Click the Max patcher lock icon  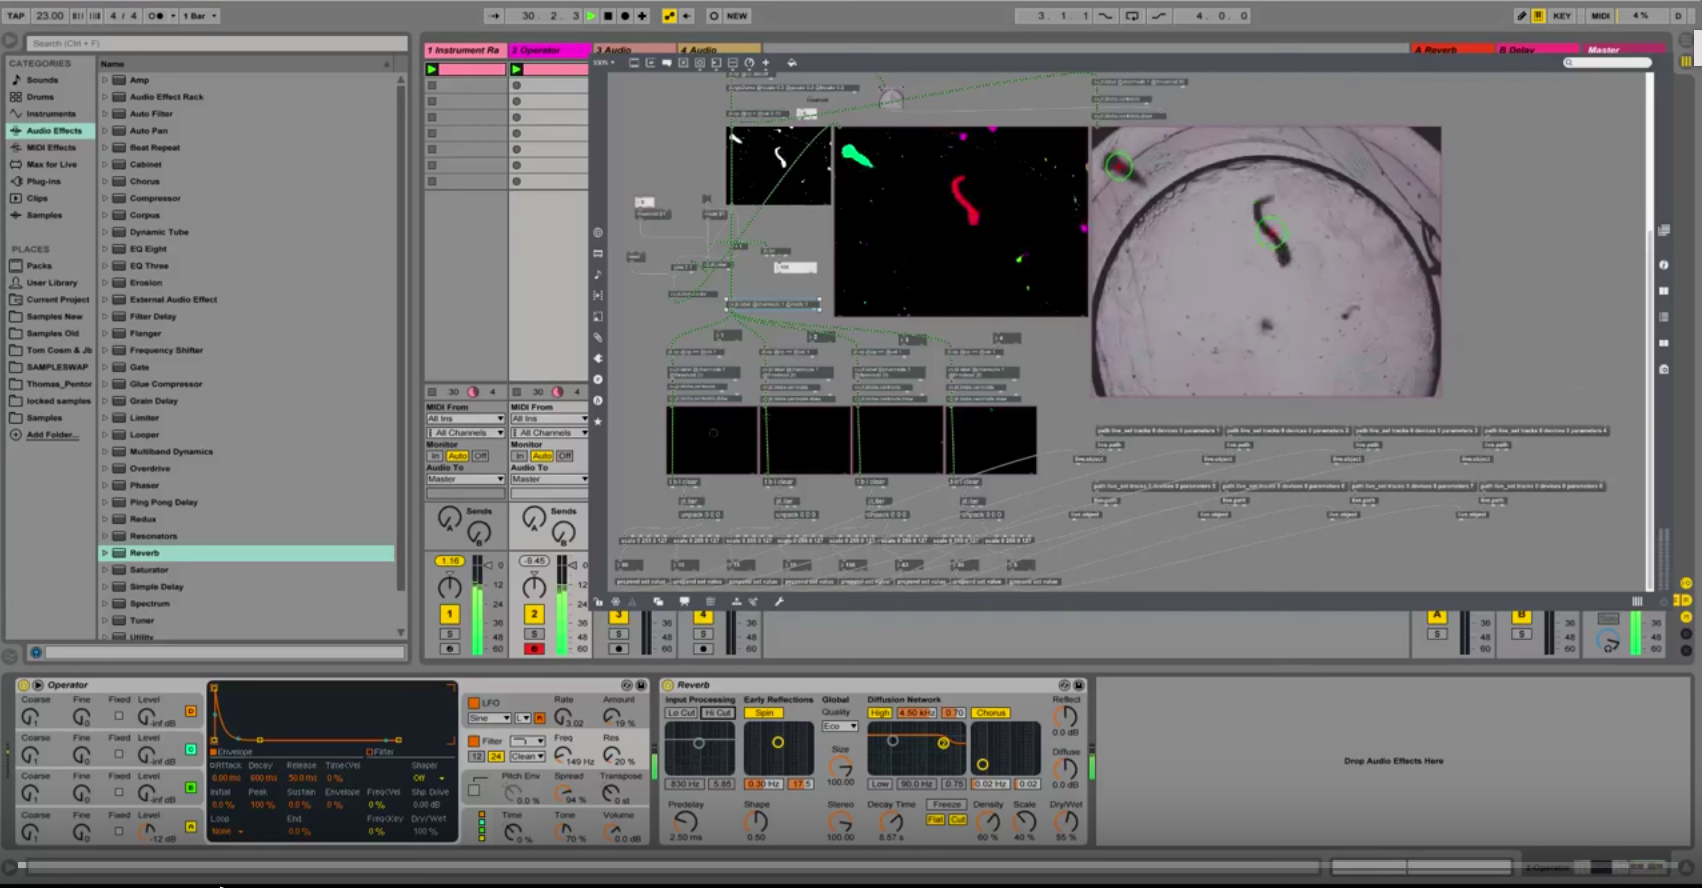(x=598, y=602)
